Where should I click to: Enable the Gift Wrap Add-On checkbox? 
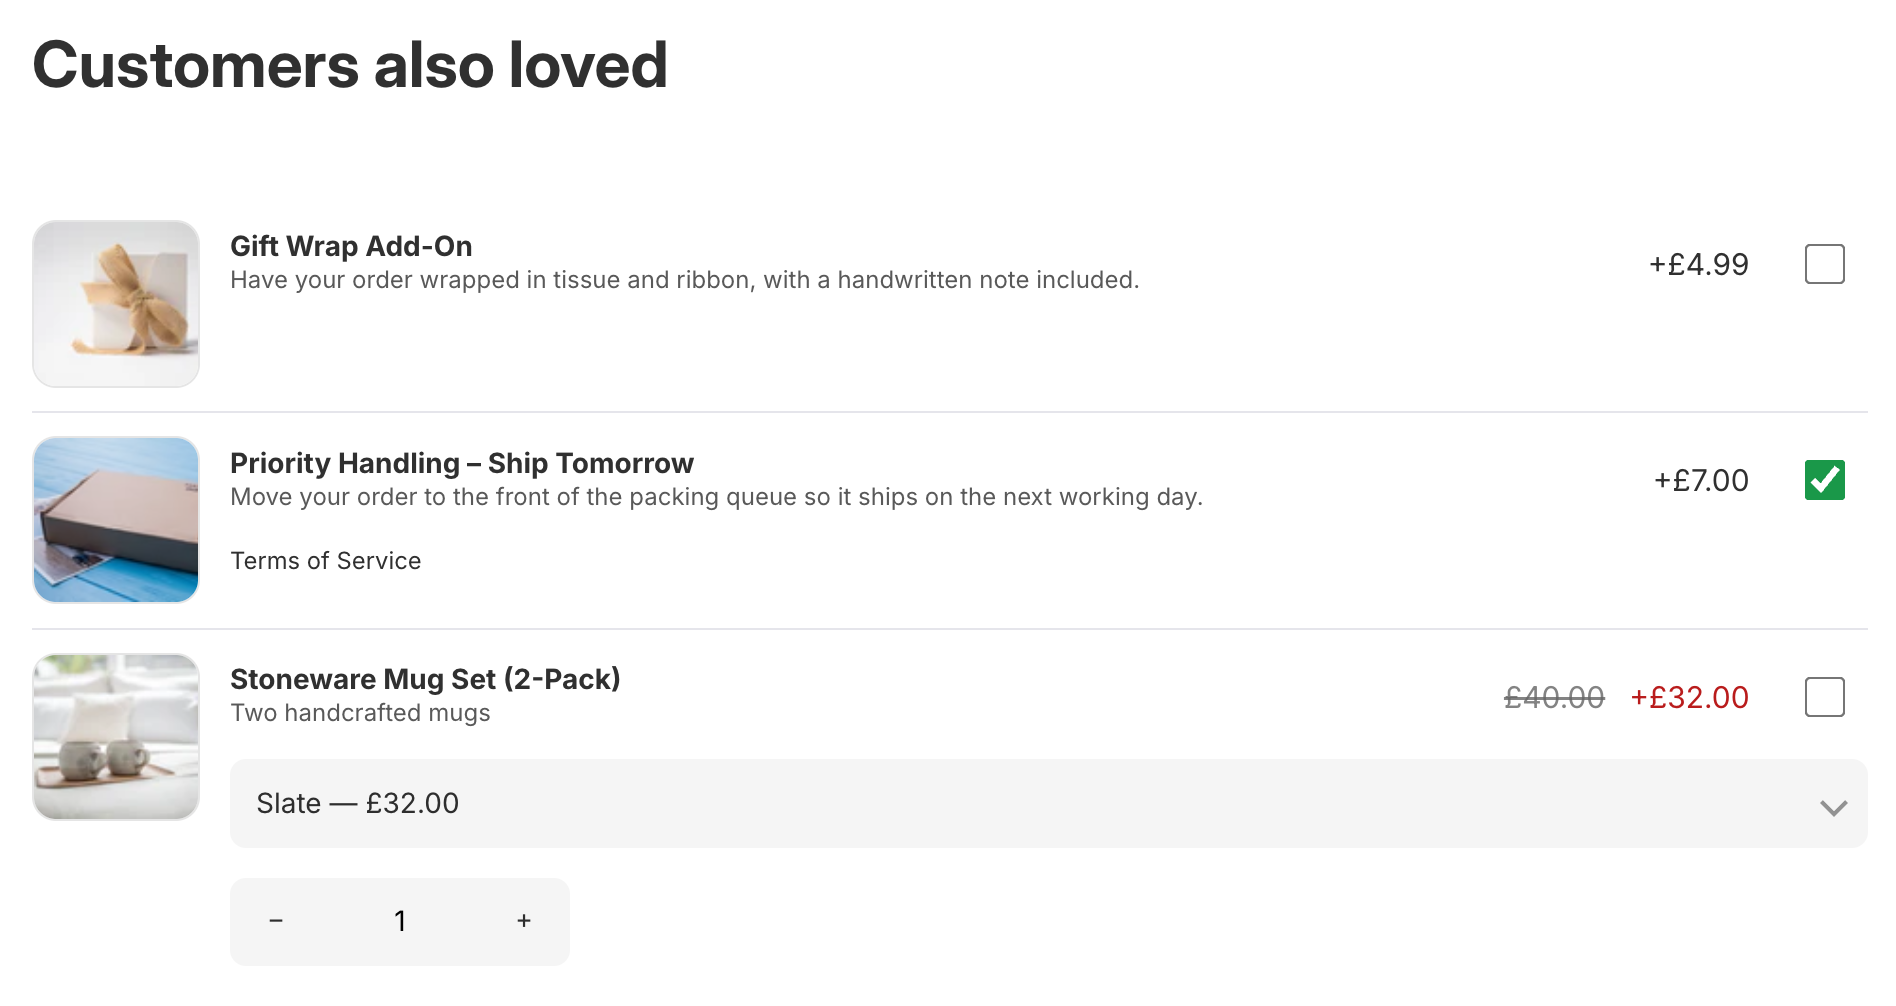tap(1825, 264)
